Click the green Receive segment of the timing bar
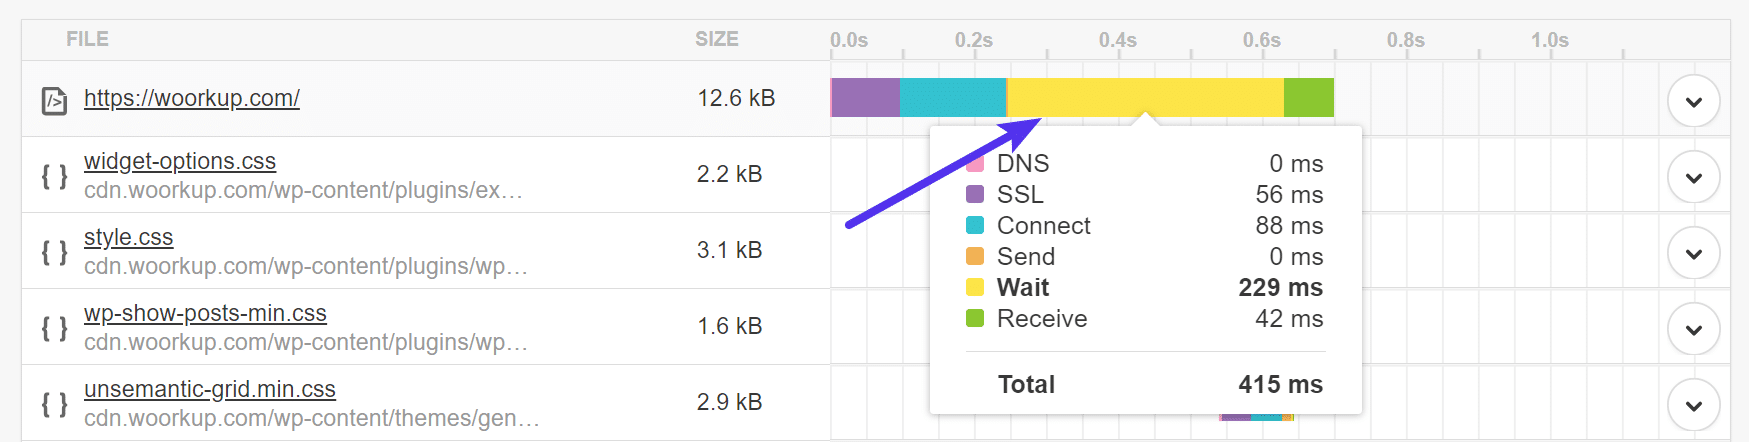This screenshot has height=442, width=1749. pos(1308,97)
